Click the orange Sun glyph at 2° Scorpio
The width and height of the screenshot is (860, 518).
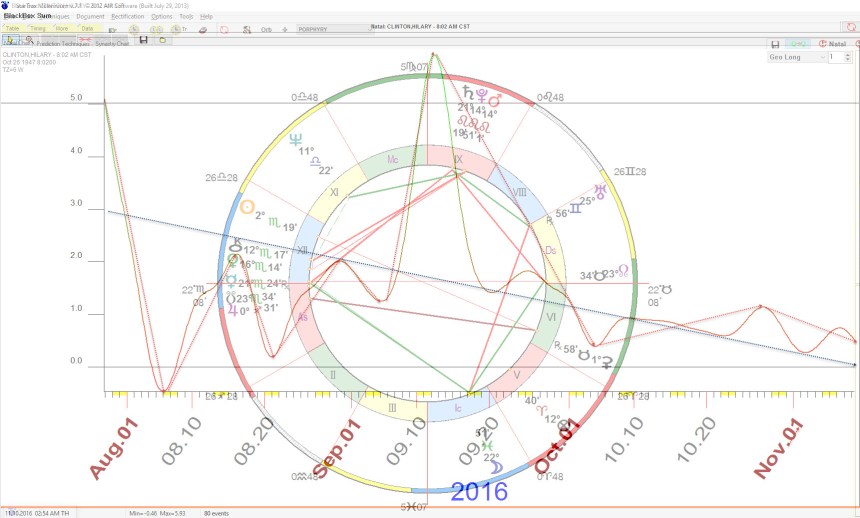pyautogui.click(x=247, y=207)
